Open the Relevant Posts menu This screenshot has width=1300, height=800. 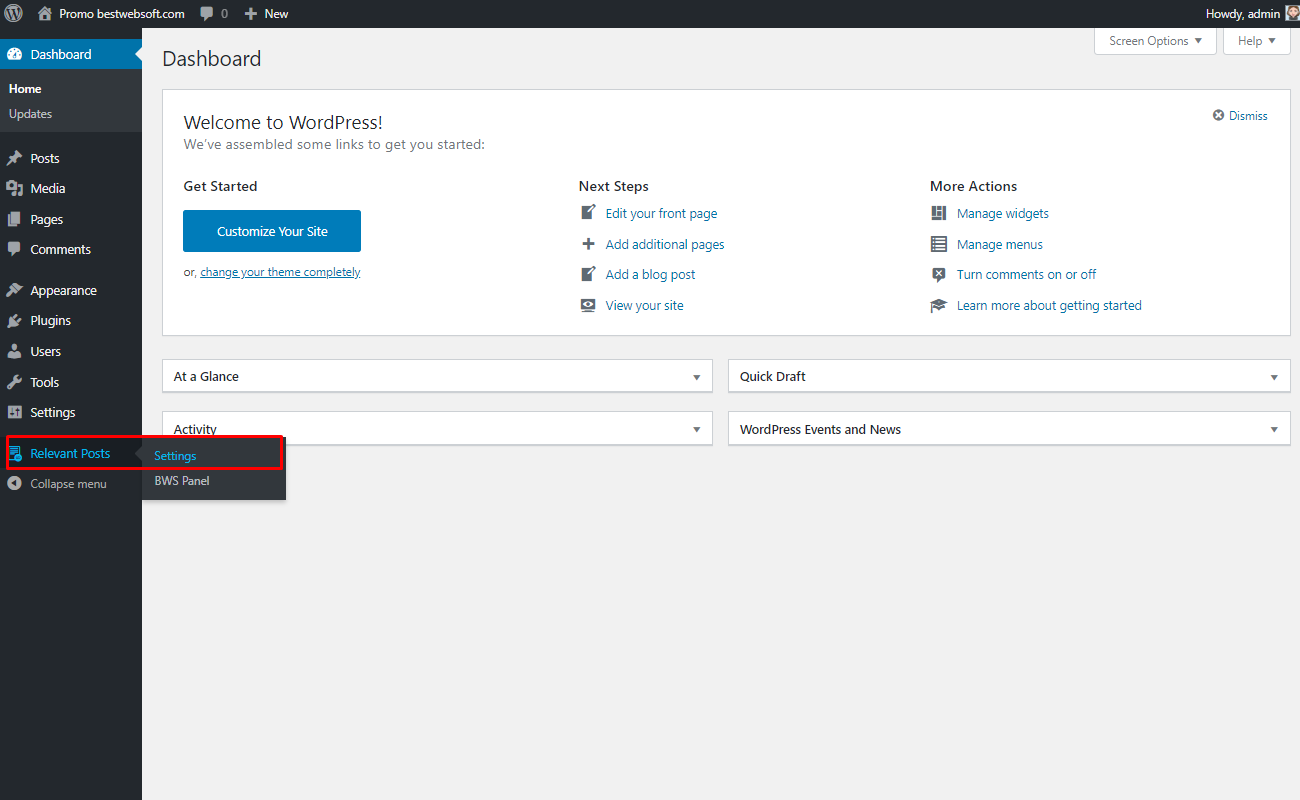(71, 454)
